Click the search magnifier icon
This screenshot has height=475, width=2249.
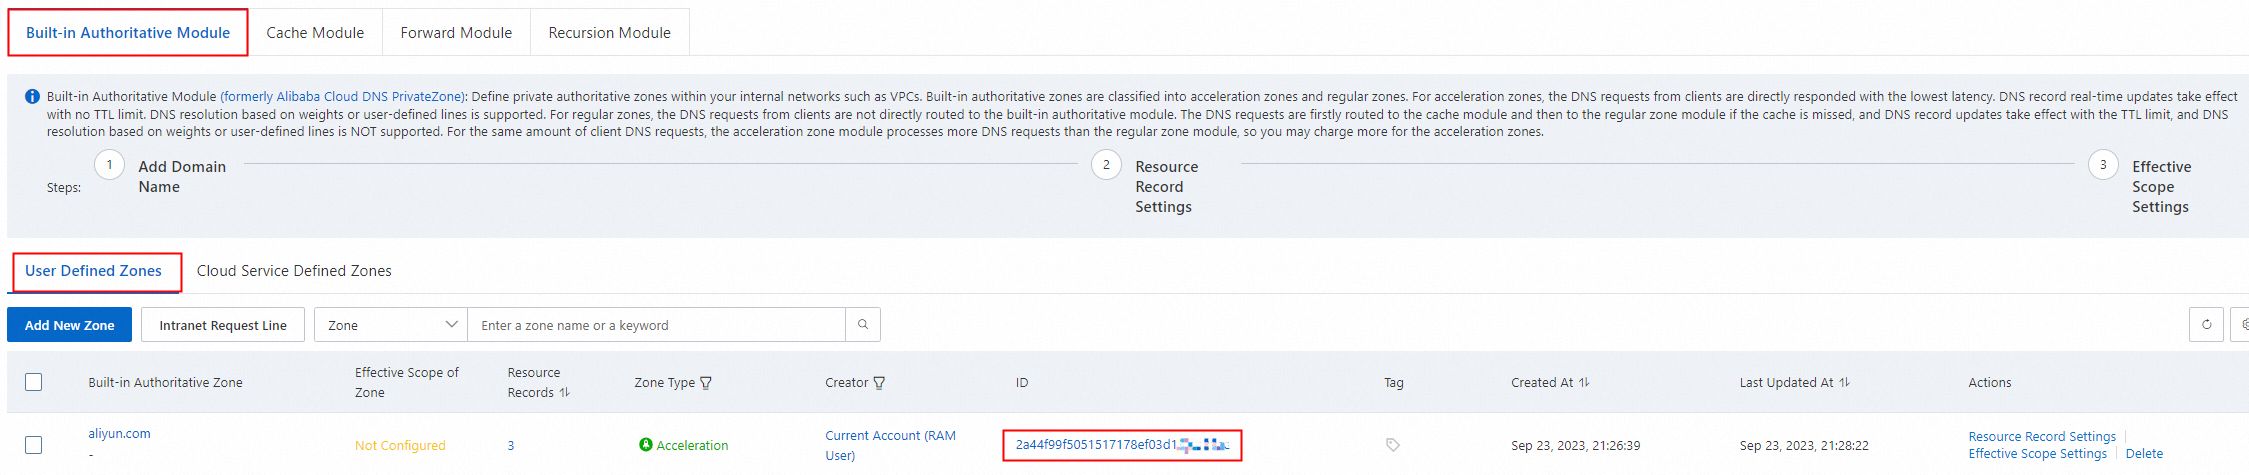[862, 325]
